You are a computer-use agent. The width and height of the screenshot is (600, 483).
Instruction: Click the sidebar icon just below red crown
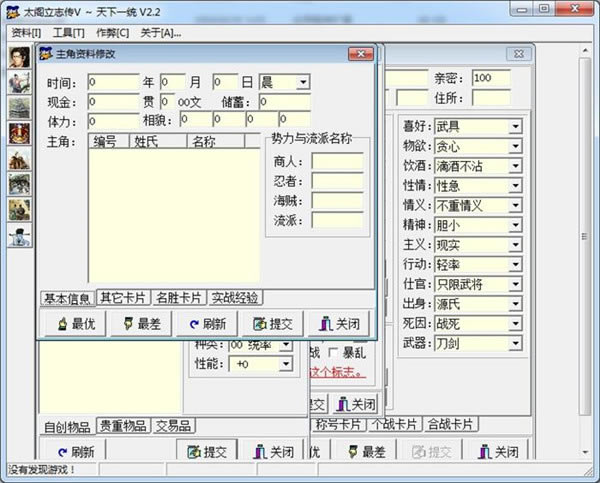click(x=19, y=159)
